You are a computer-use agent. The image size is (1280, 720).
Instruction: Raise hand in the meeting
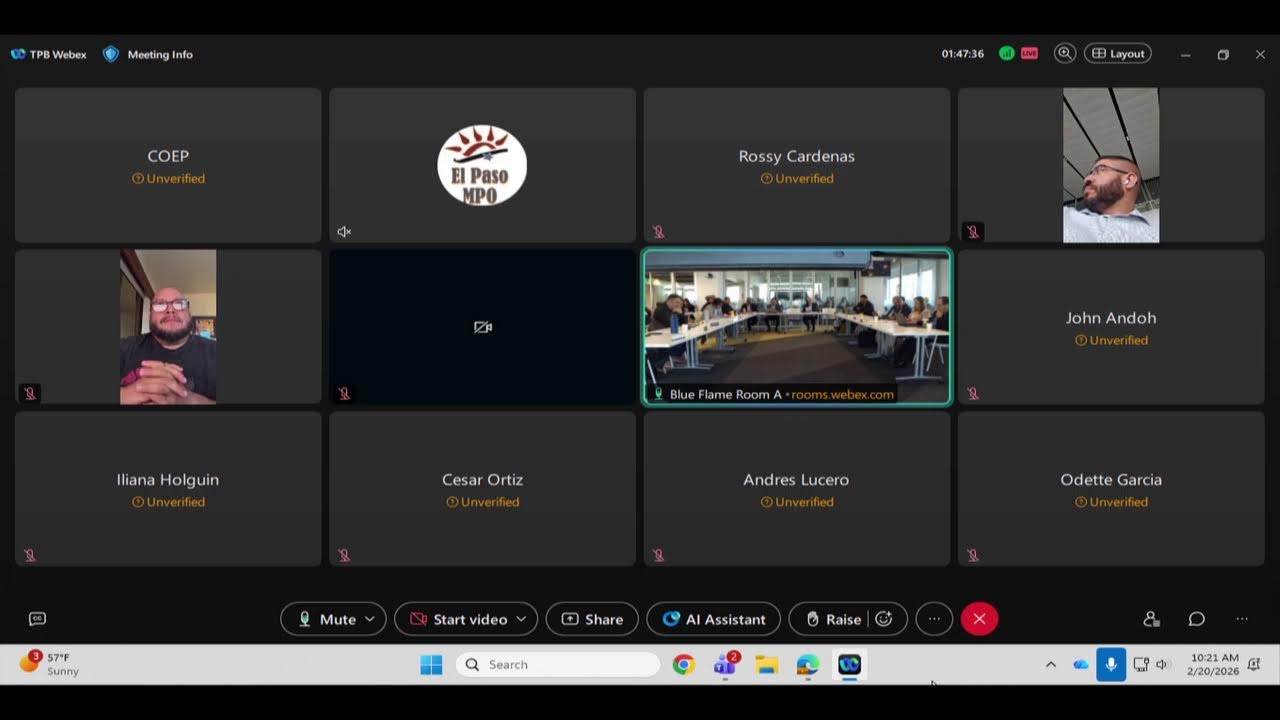click(x=832, y=619)
